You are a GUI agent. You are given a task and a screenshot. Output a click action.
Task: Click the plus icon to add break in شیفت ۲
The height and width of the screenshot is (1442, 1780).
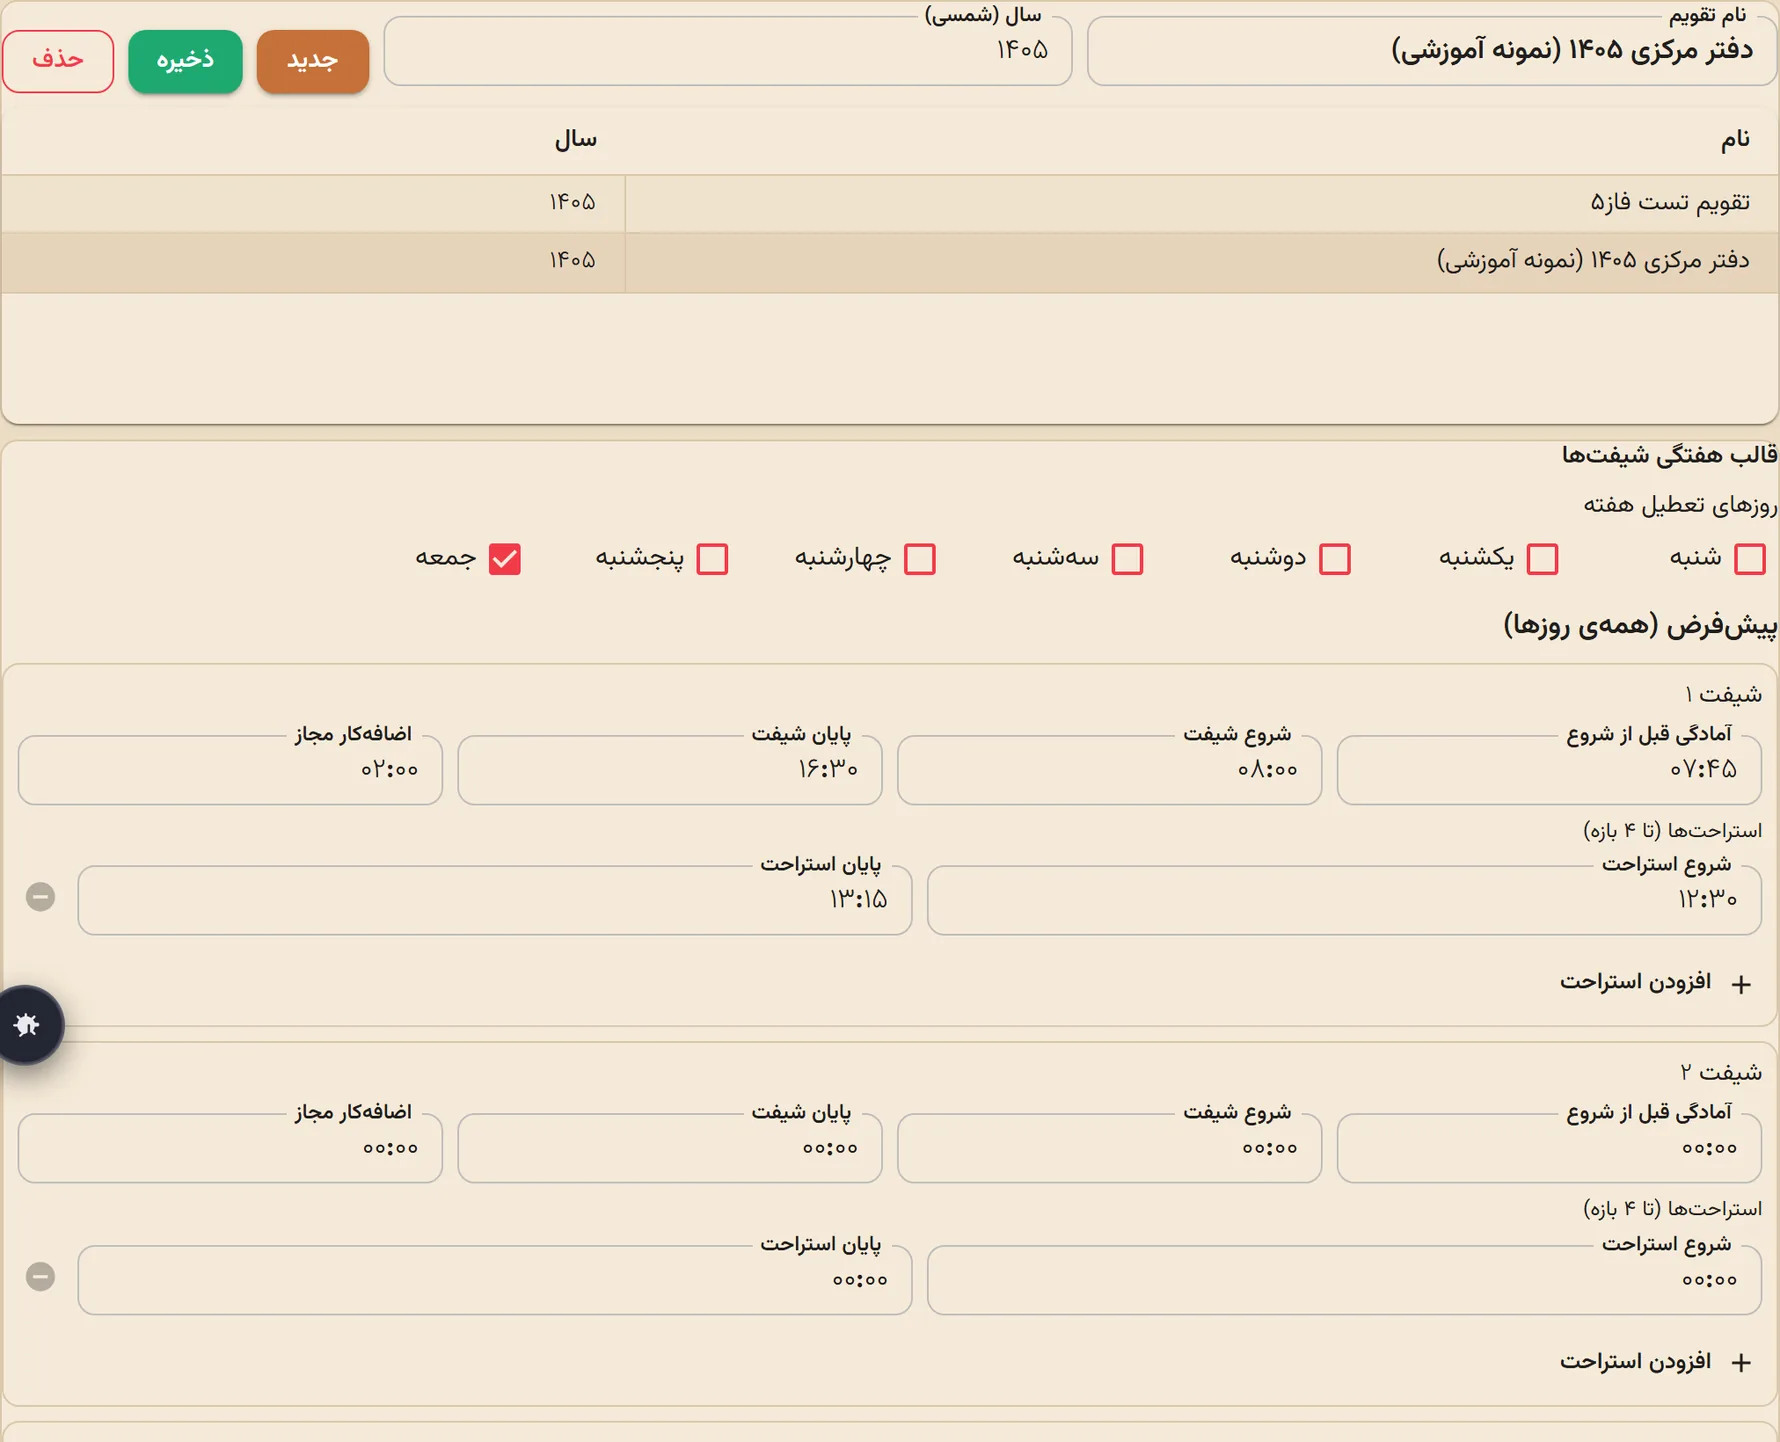coord(1741,1363)
